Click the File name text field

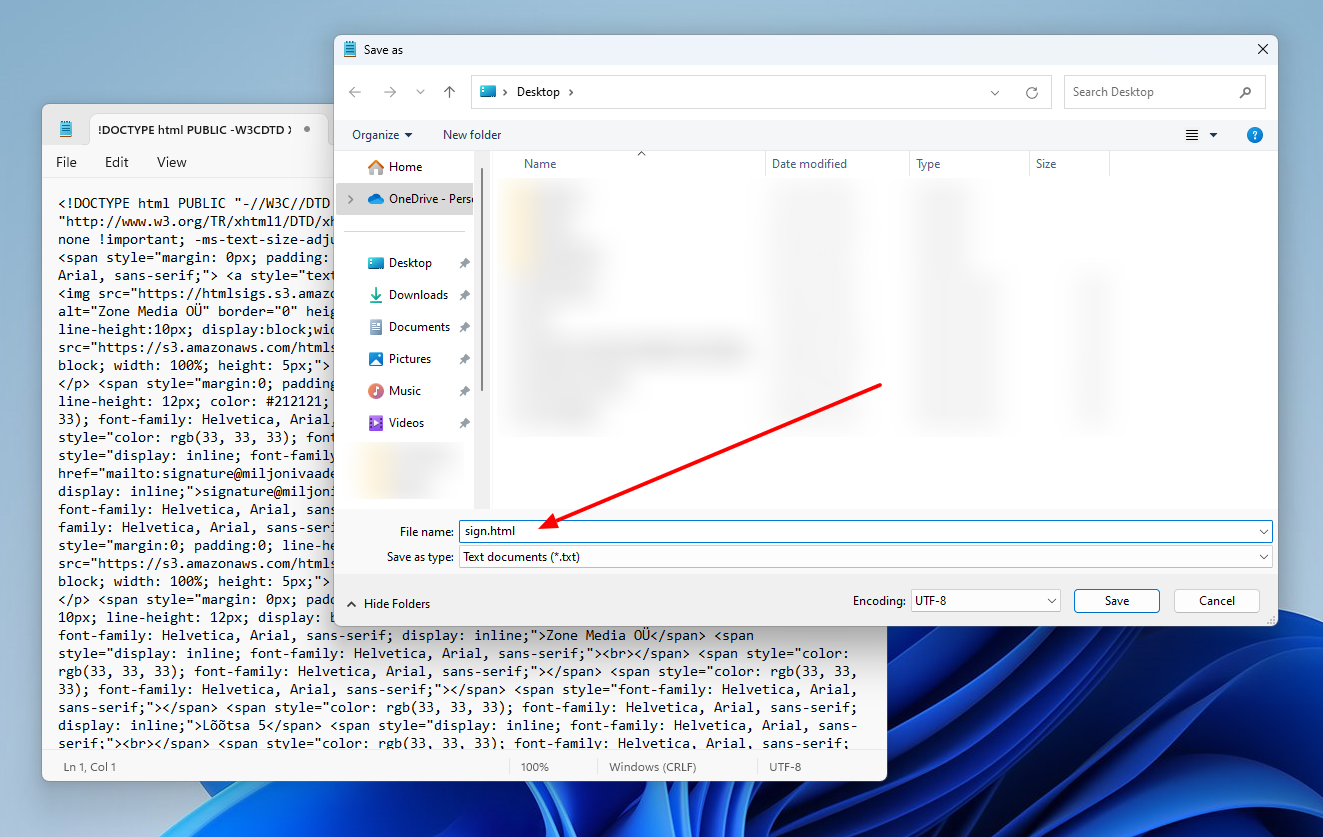click(x=860, y=531)
